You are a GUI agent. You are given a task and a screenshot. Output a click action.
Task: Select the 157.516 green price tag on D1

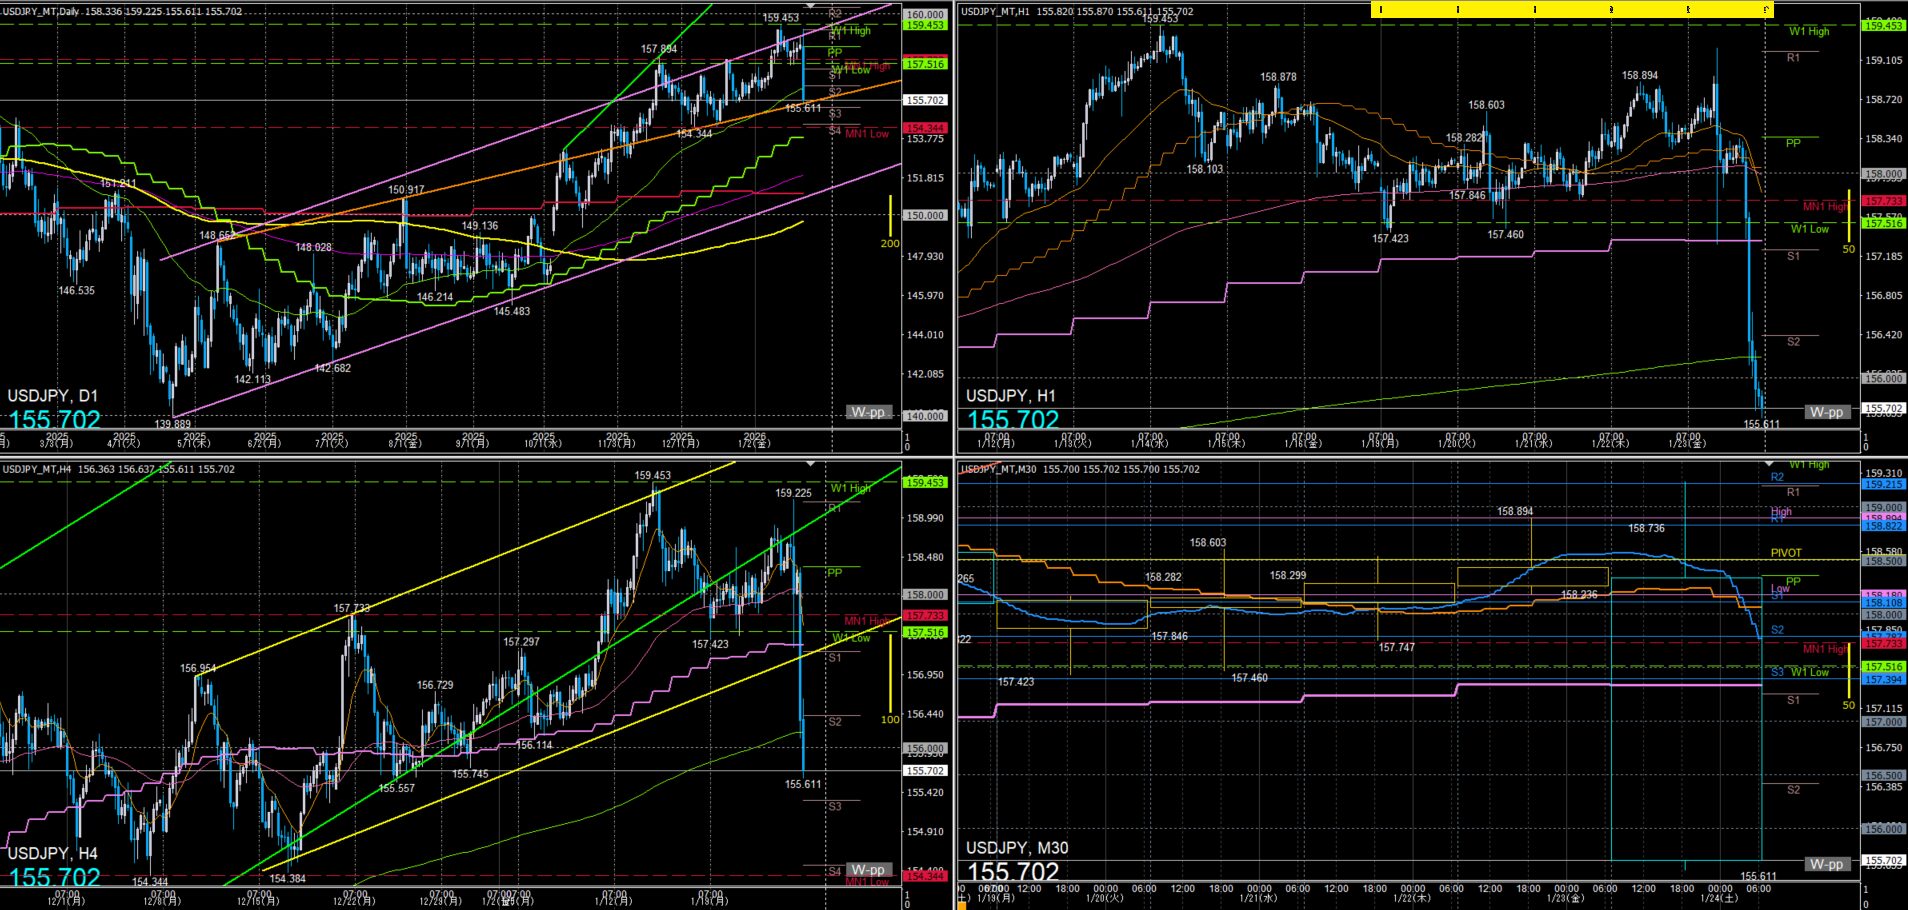pos(925,64)
